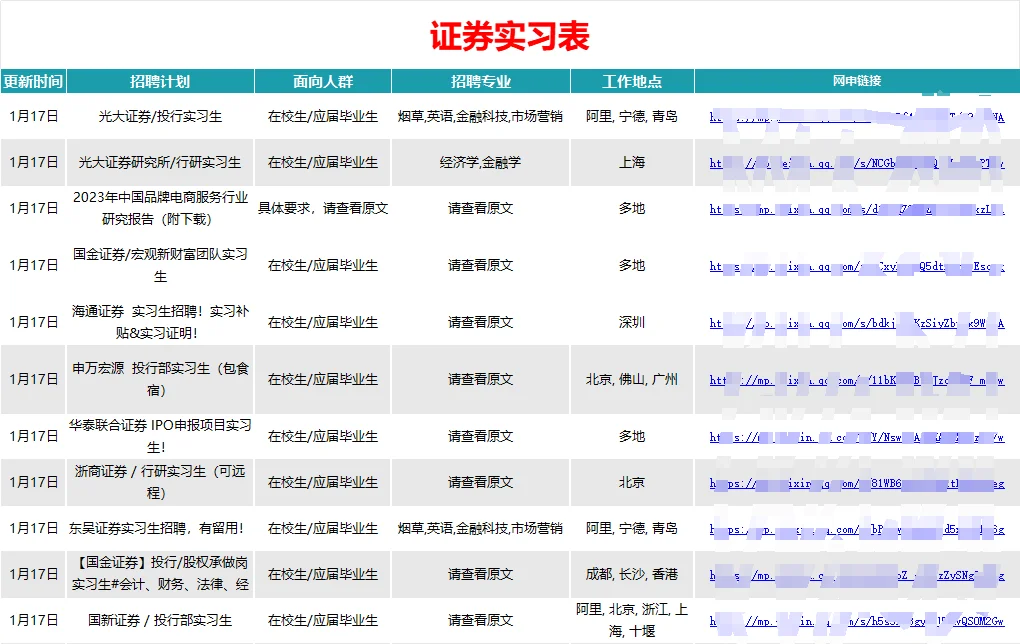Click 1月17日 in the 海通证券 row
This screenshot has height=644, width=1020.
click(x=33, y=322)
